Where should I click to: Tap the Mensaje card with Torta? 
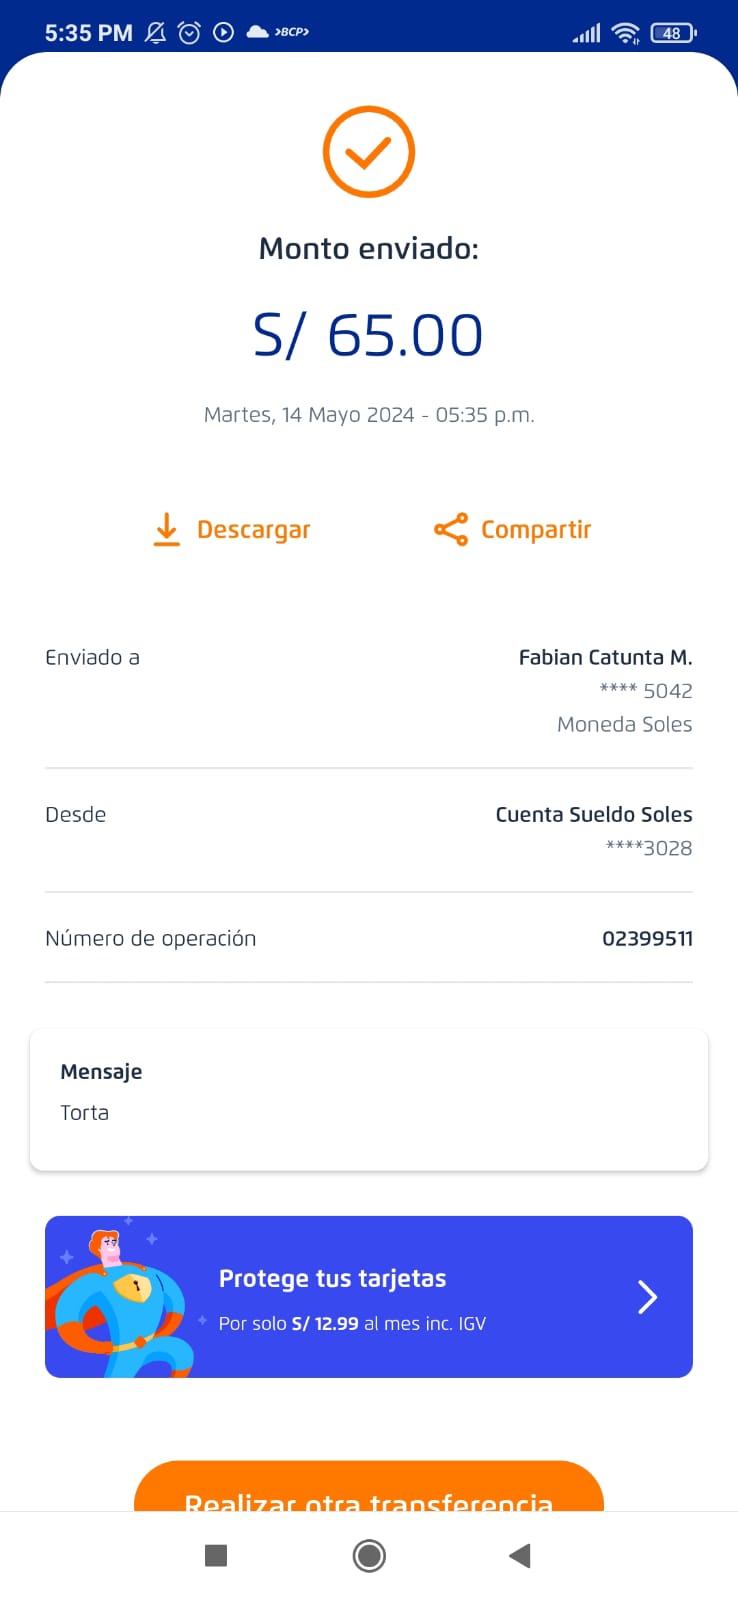coord(368,1099)
